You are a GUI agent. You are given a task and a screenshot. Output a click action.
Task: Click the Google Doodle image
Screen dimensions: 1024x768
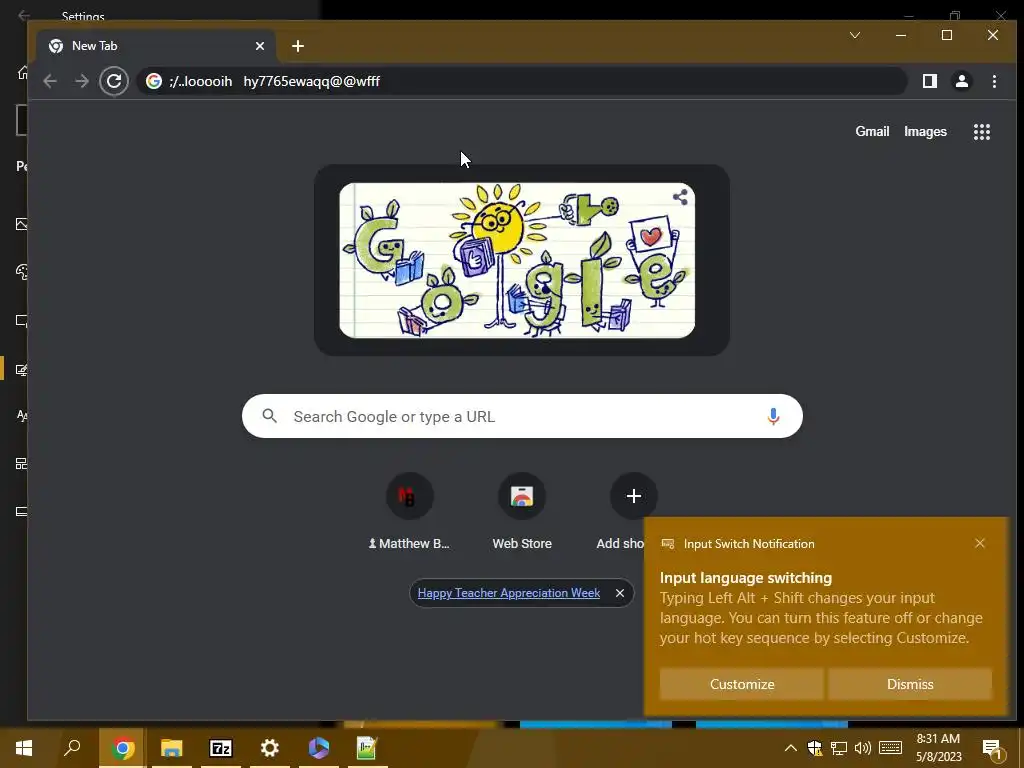(x=517, y=260)
